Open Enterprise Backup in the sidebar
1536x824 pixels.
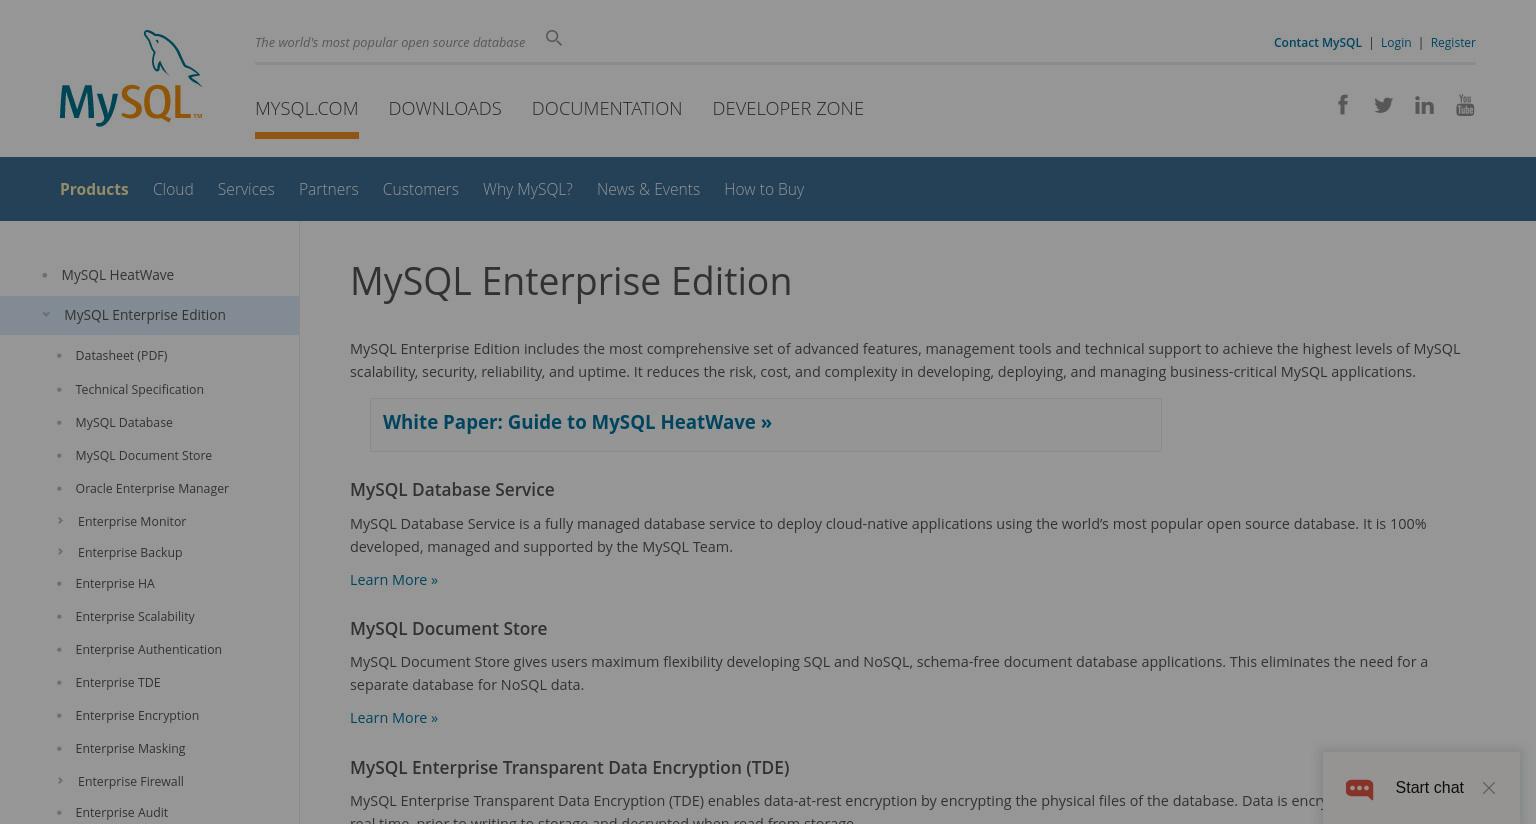(x=130, y=553)
